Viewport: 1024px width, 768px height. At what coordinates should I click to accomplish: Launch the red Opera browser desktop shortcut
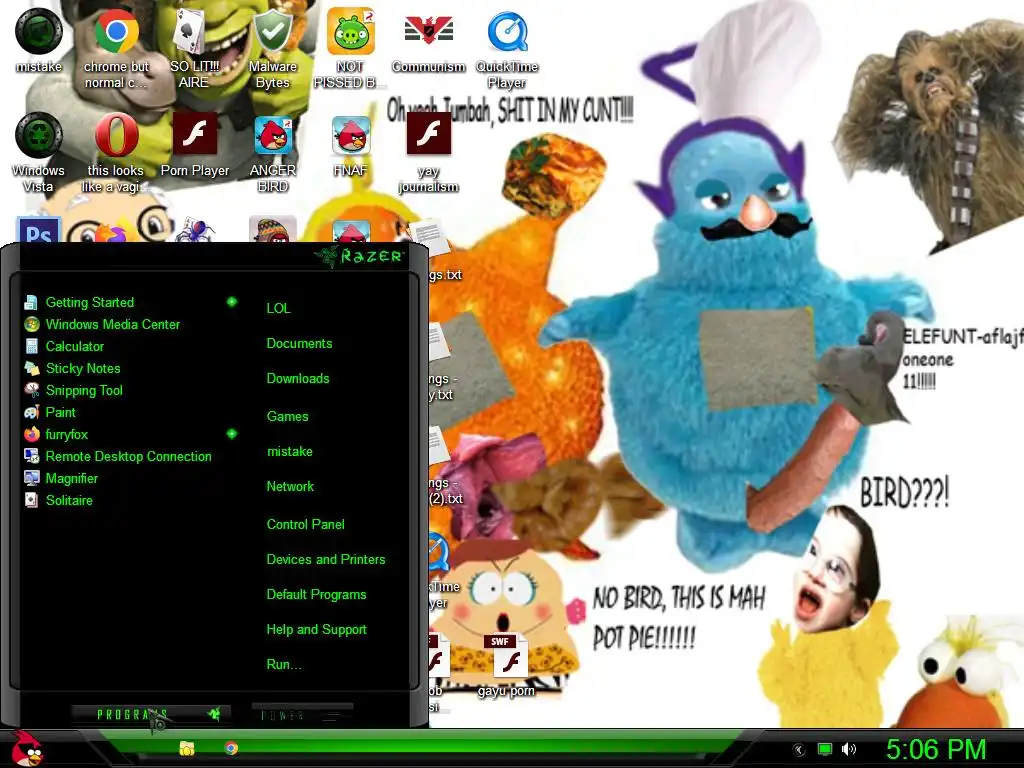pos(116,153)
